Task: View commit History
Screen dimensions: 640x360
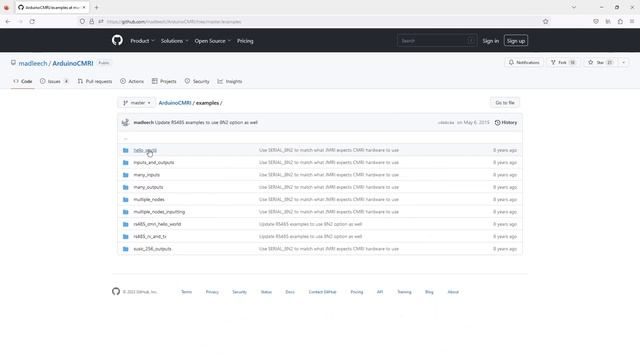Action: (506, 122)
